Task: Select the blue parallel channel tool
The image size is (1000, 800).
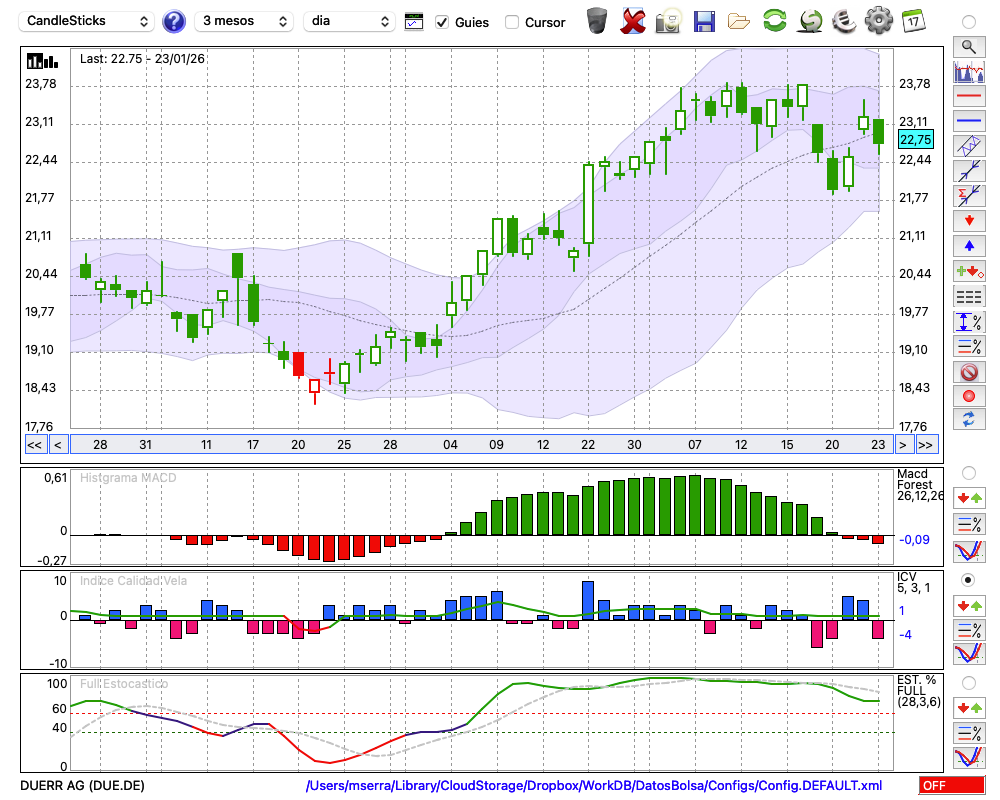Action: tap(968, 145)
